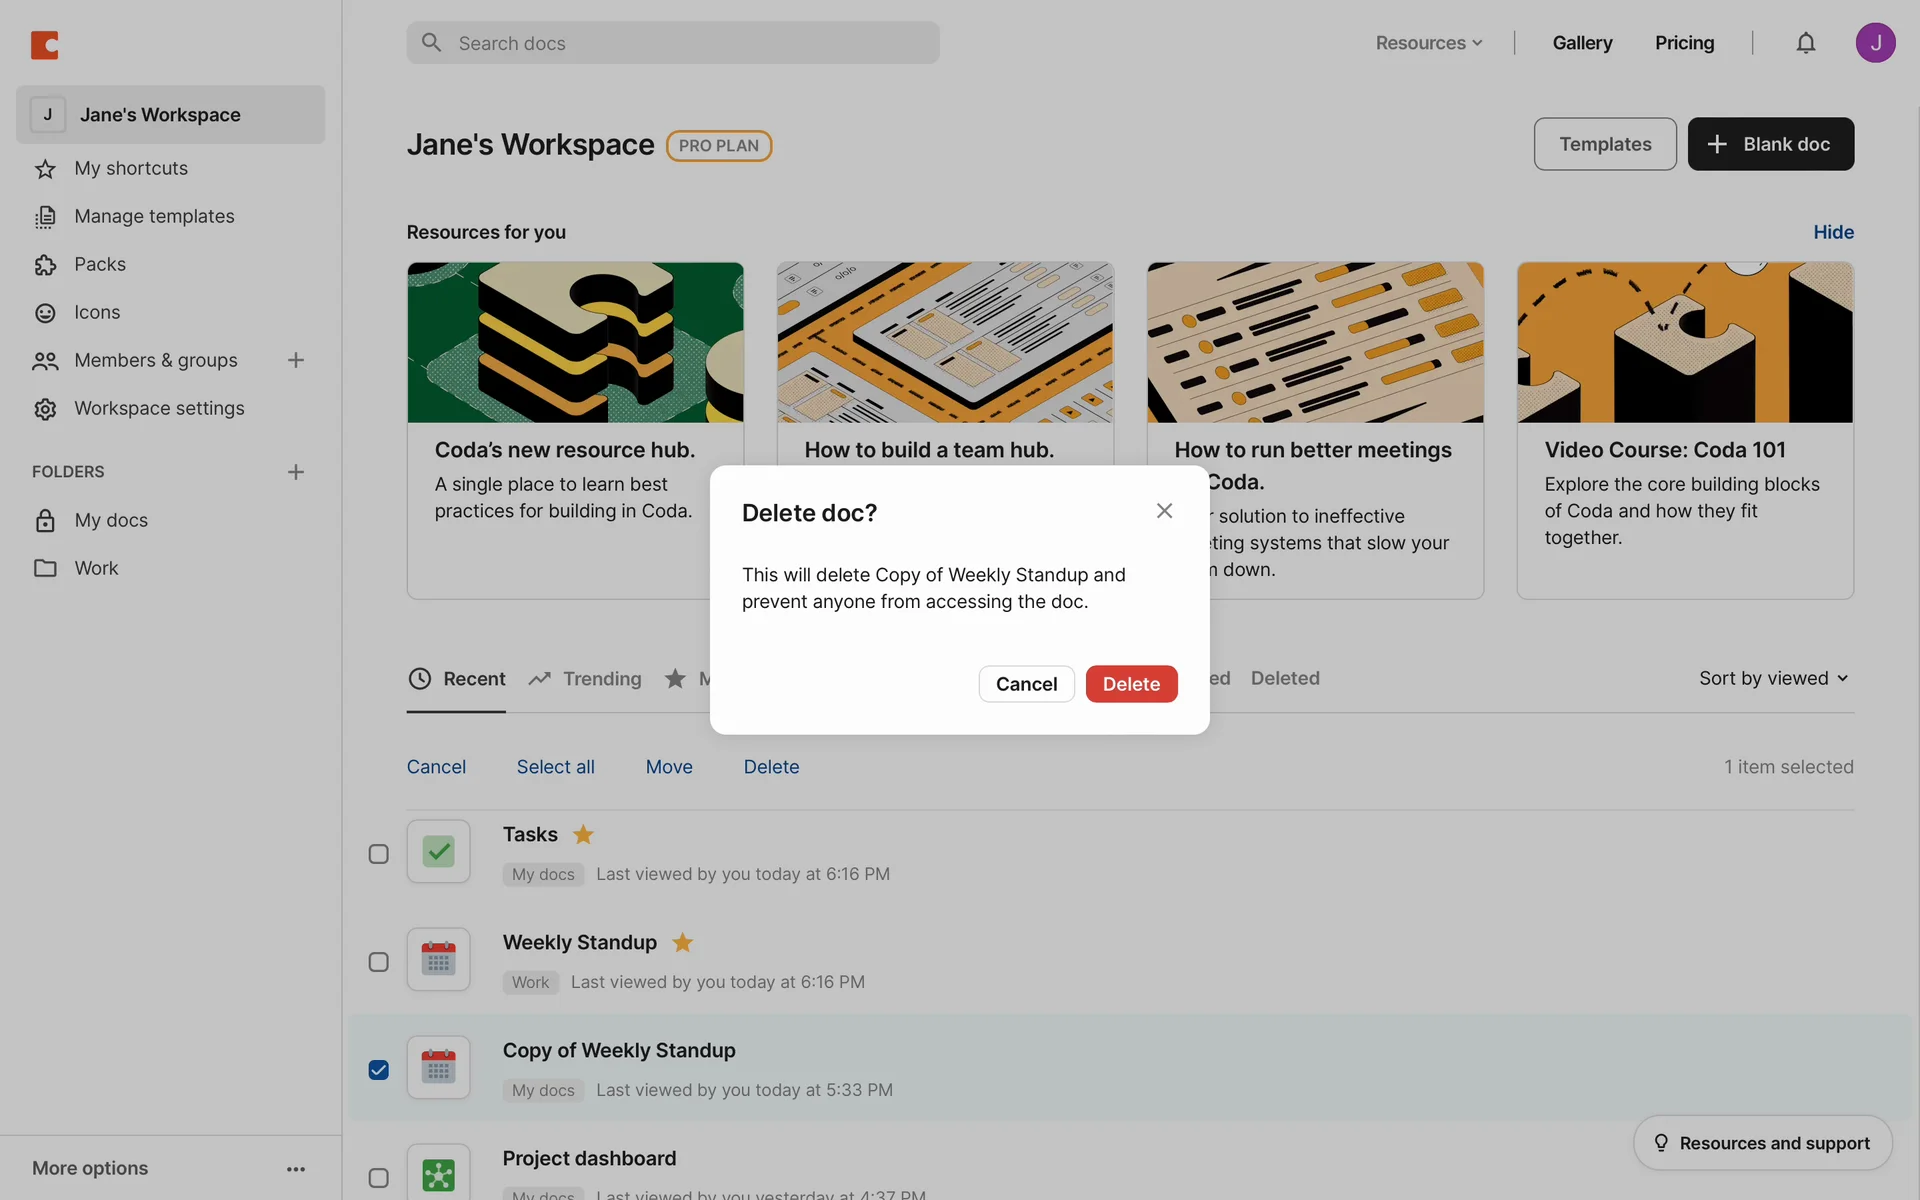Open More options ellipsis menu
Screen dimensions: 1920x1200
click(296, 1168)
